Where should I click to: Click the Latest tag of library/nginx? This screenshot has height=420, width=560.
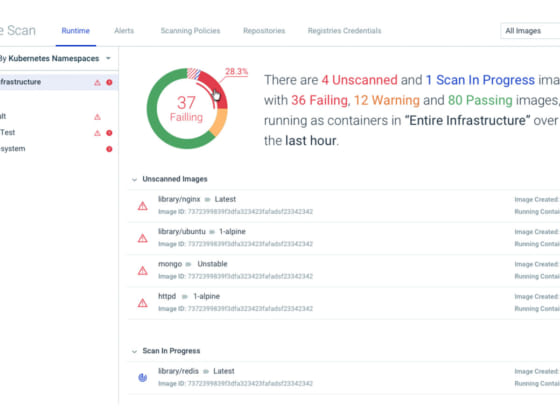point(225,199)
